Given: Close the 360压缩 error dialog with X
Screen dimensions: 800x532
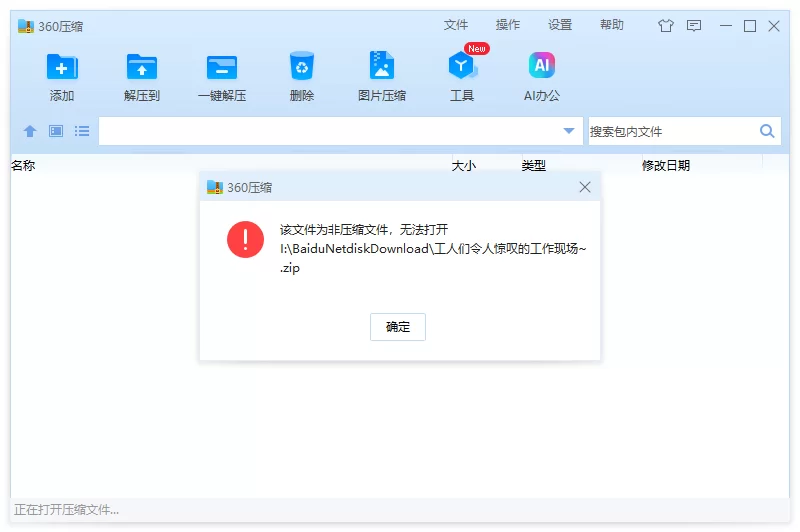Looking at the screenshot, I should tap(585, 187).
